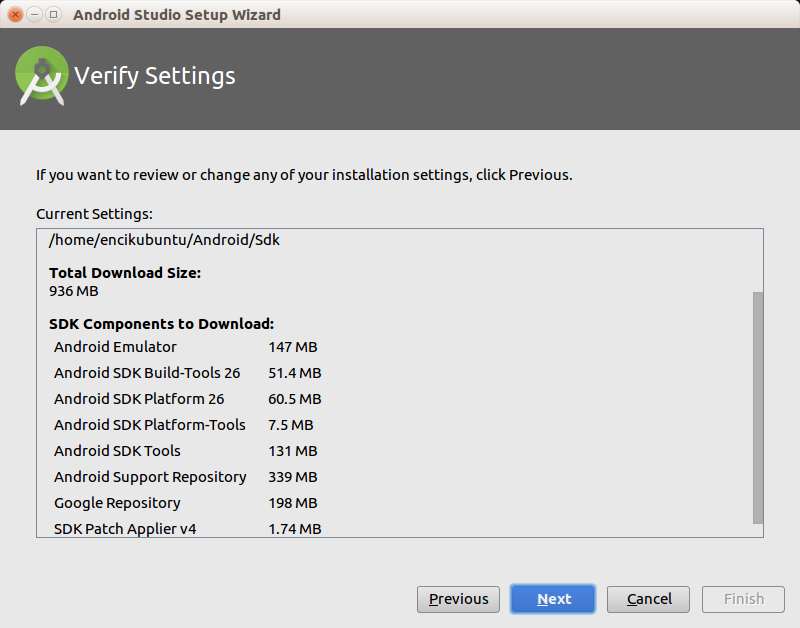Click the Android Studio Setup Wizard title bar

(400, 15)
